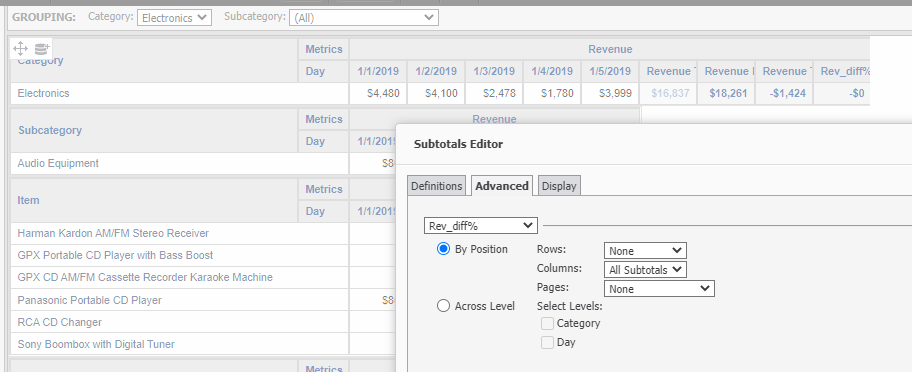Select the Across Level radio button
The image size is (912, 372).
[443, 306]
